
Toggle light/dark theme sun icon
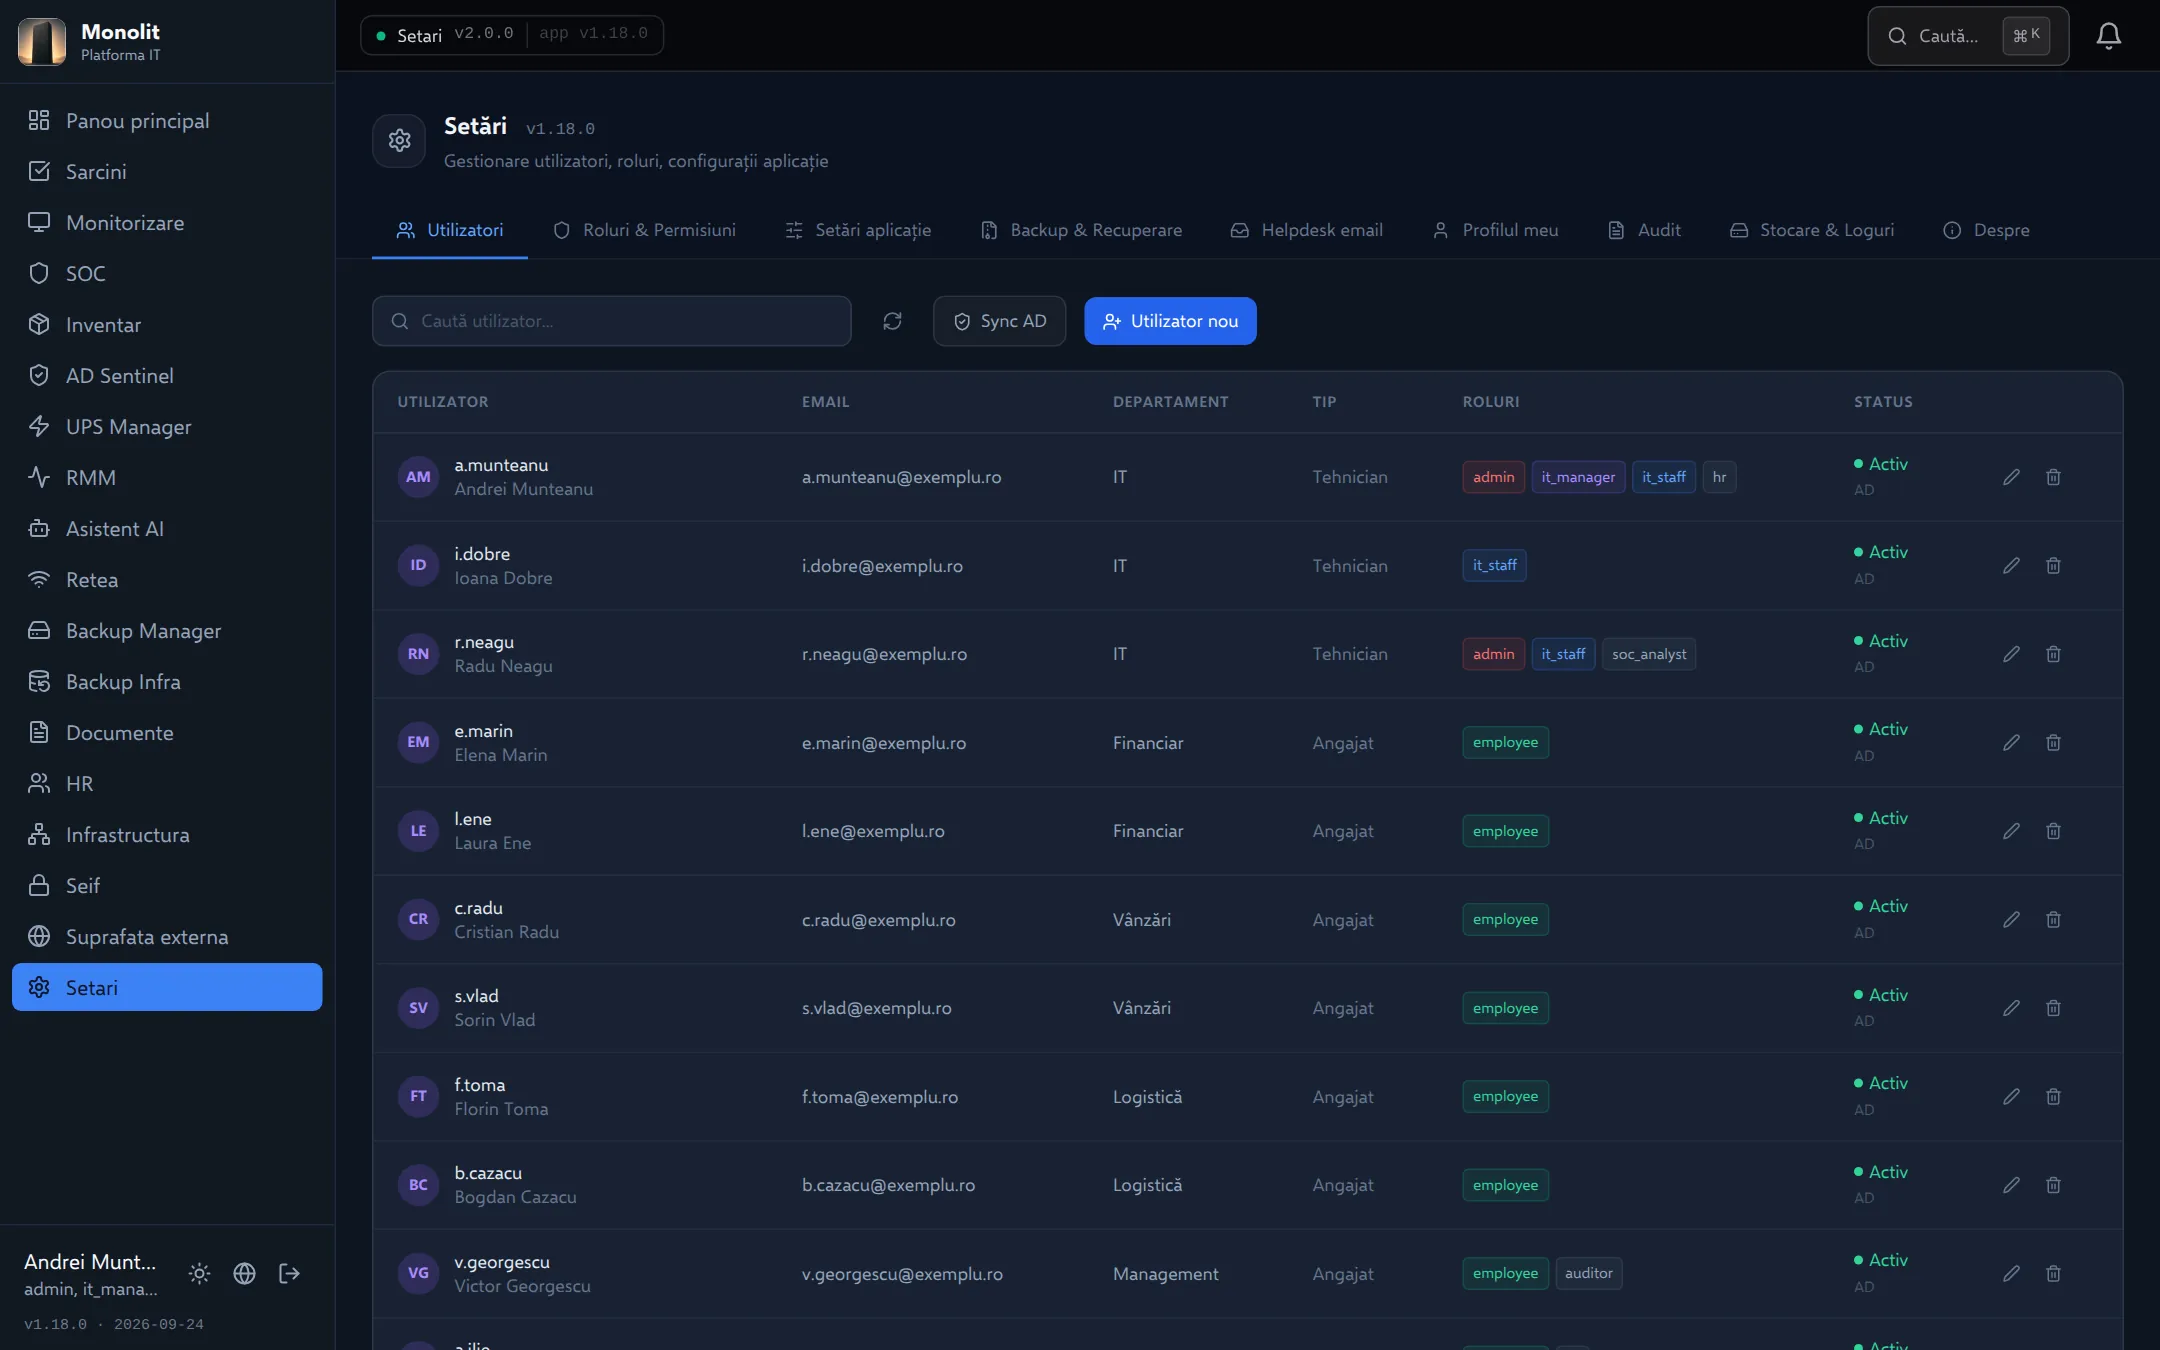[199, 1273]
